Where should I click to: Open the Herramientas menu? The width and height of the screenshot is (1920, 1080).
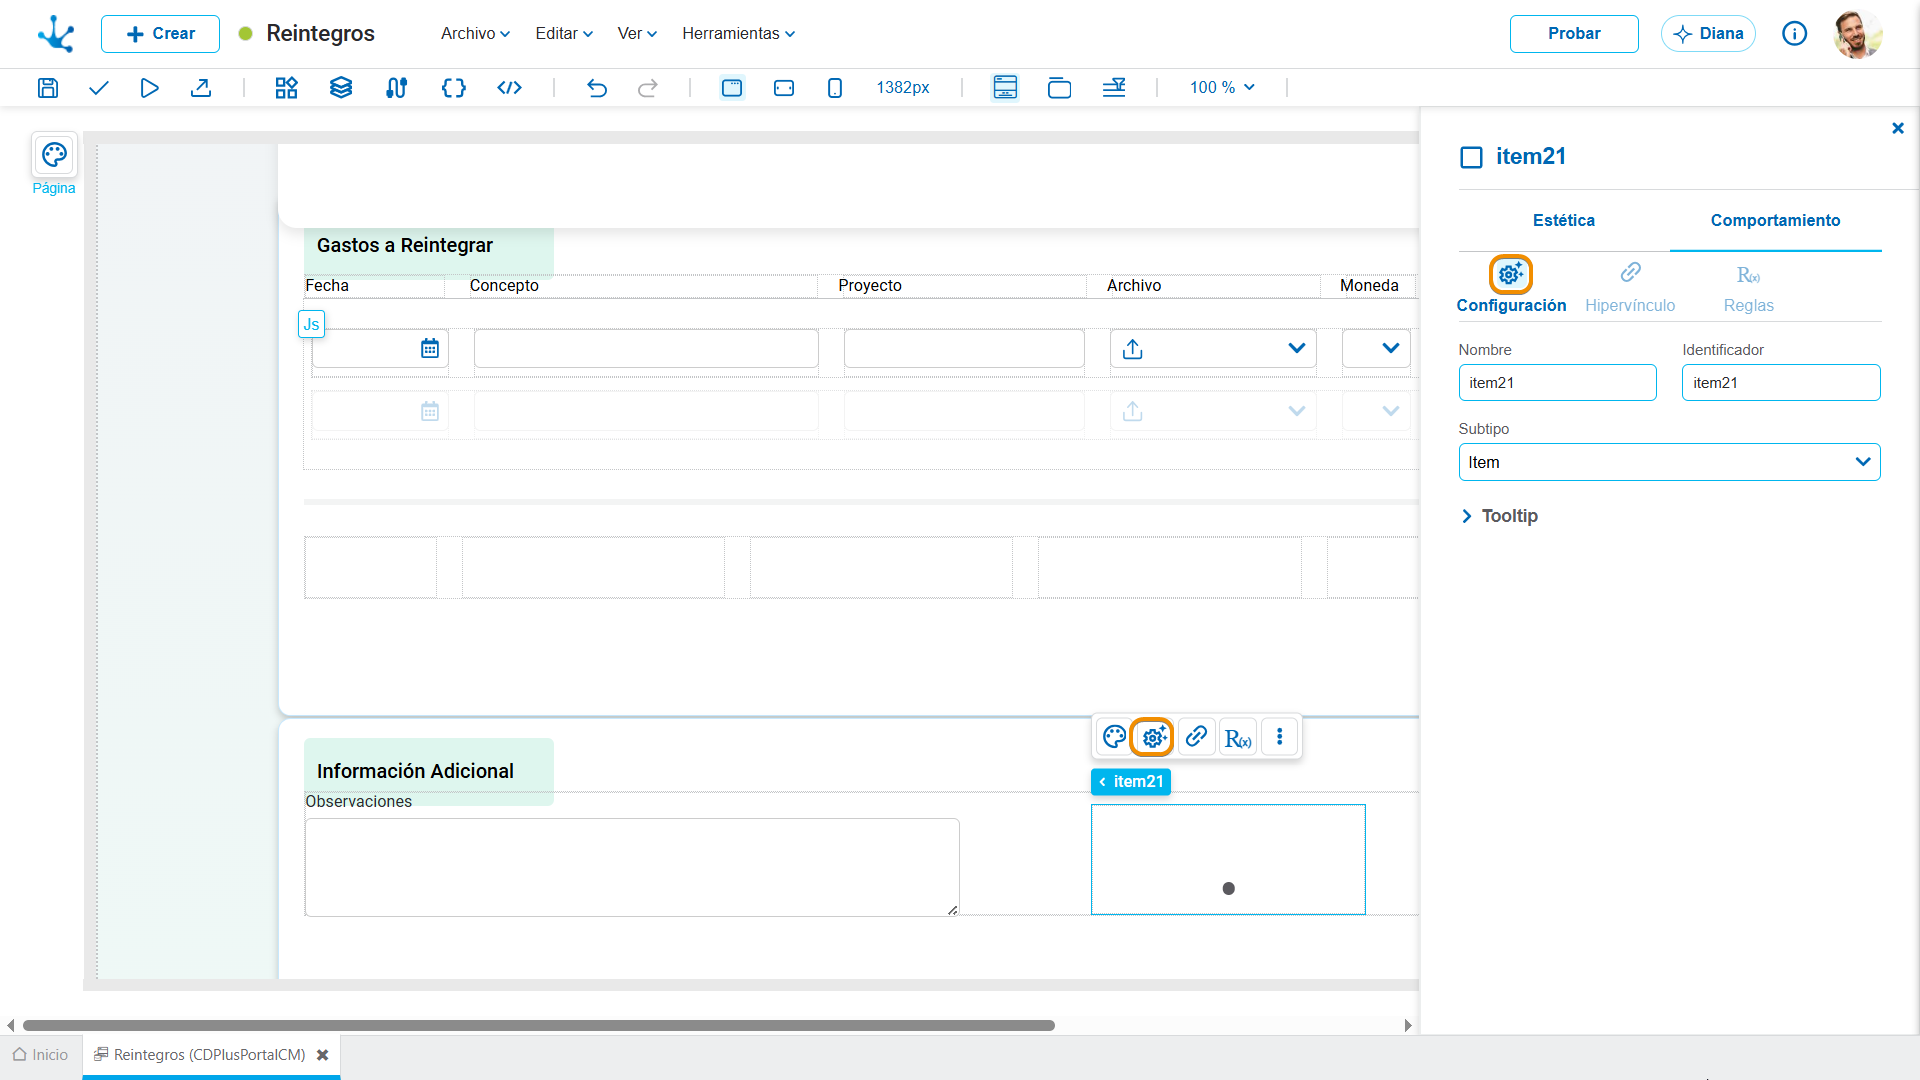click(739, 33)
